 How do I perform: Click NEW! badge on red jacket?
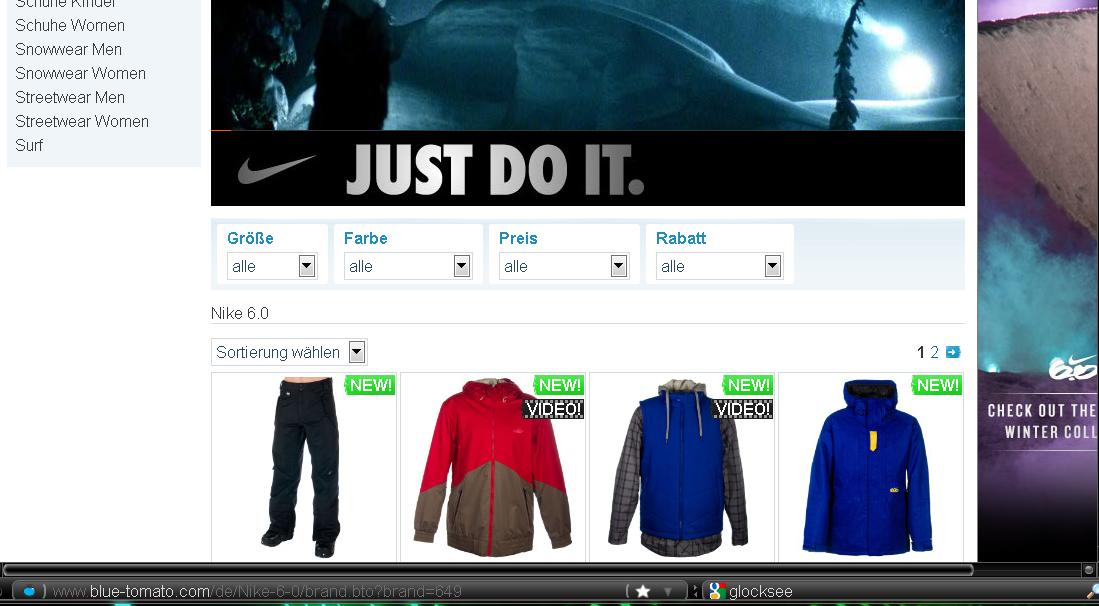[559, 385]
